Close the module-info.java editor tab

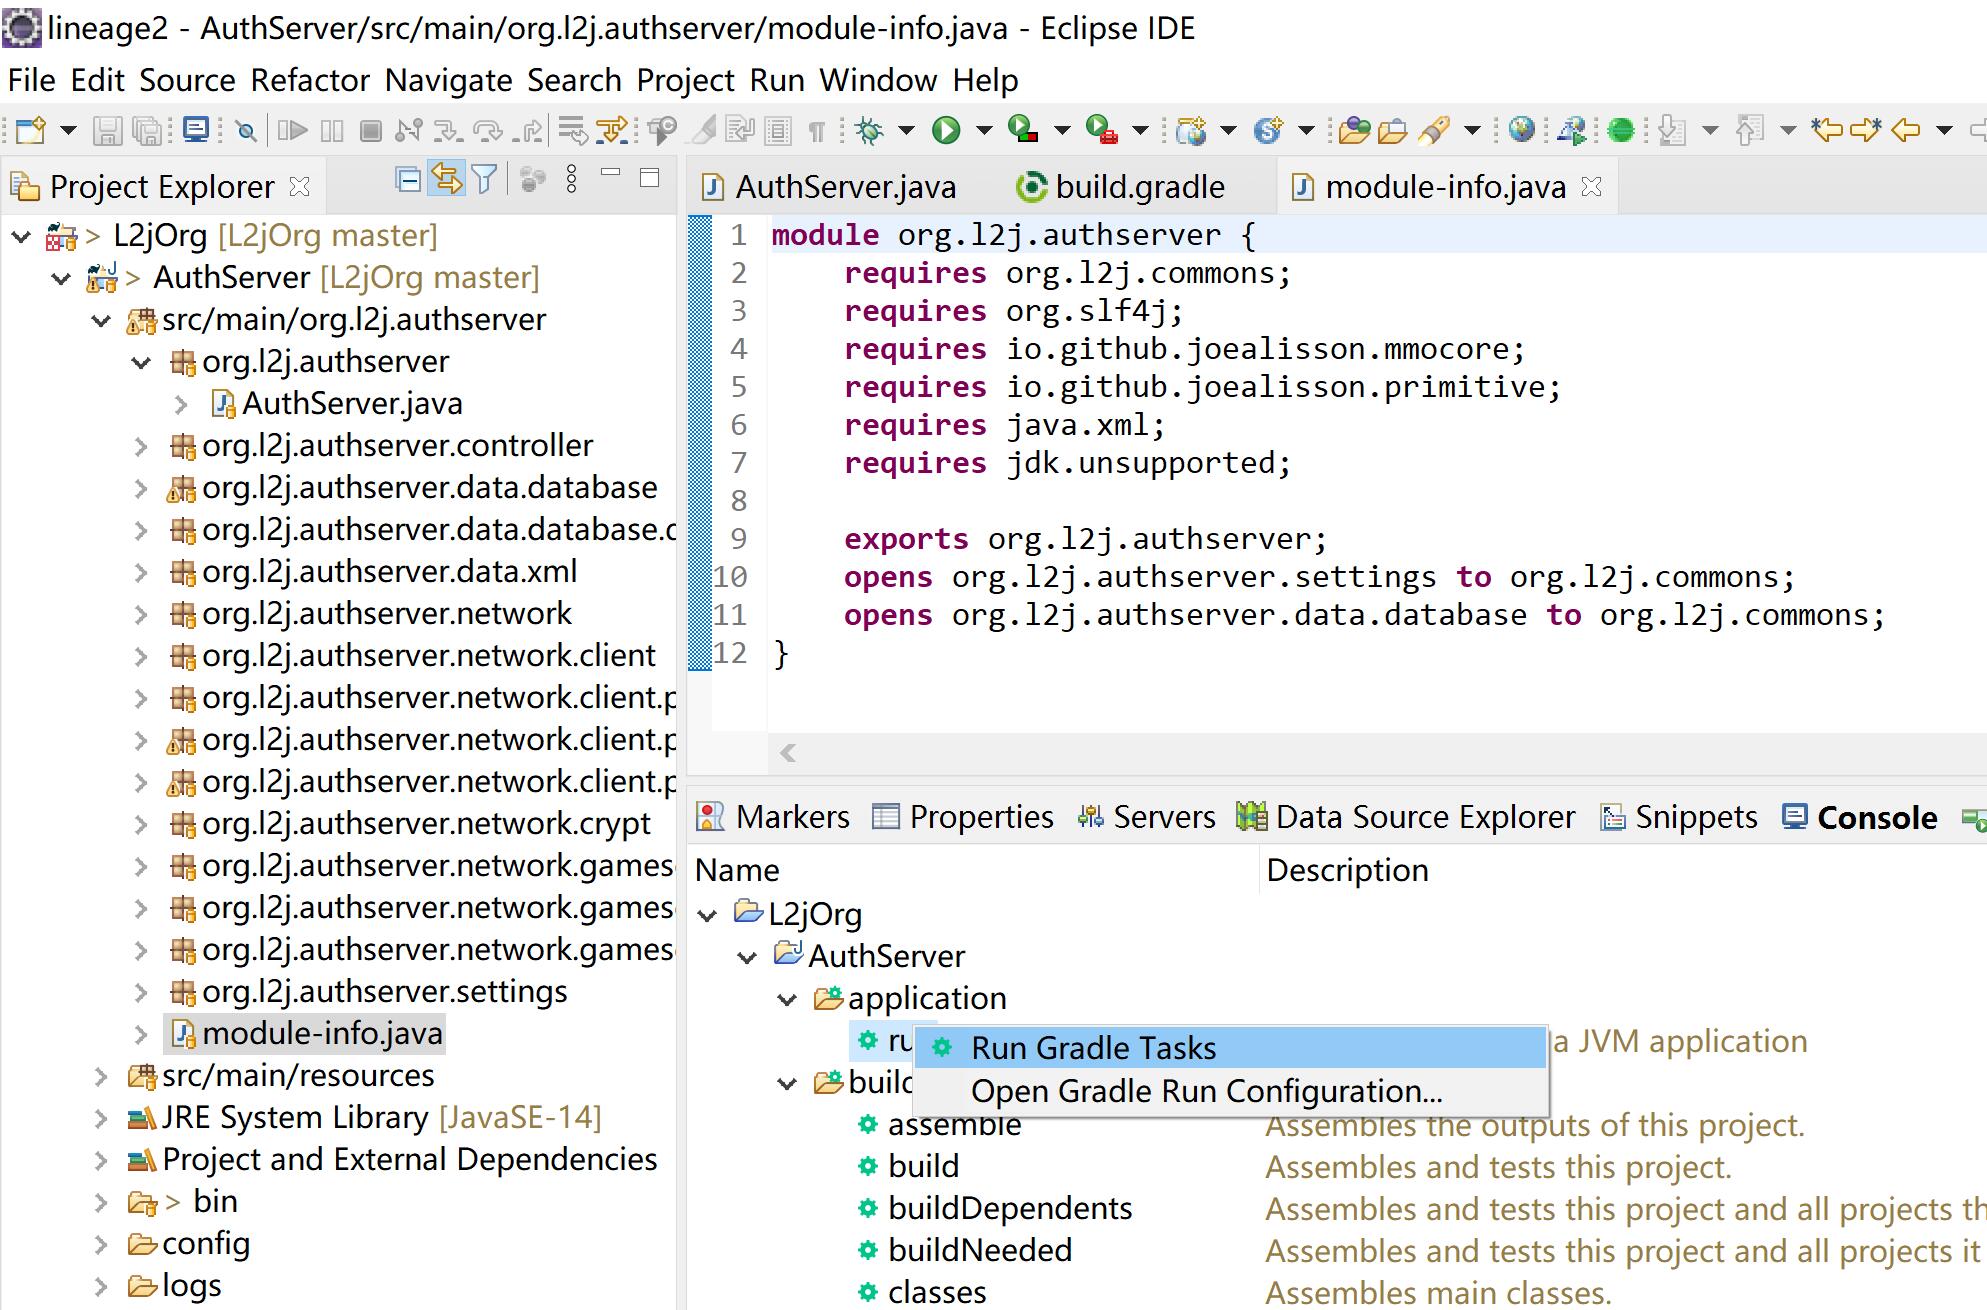click(1592, 187)
